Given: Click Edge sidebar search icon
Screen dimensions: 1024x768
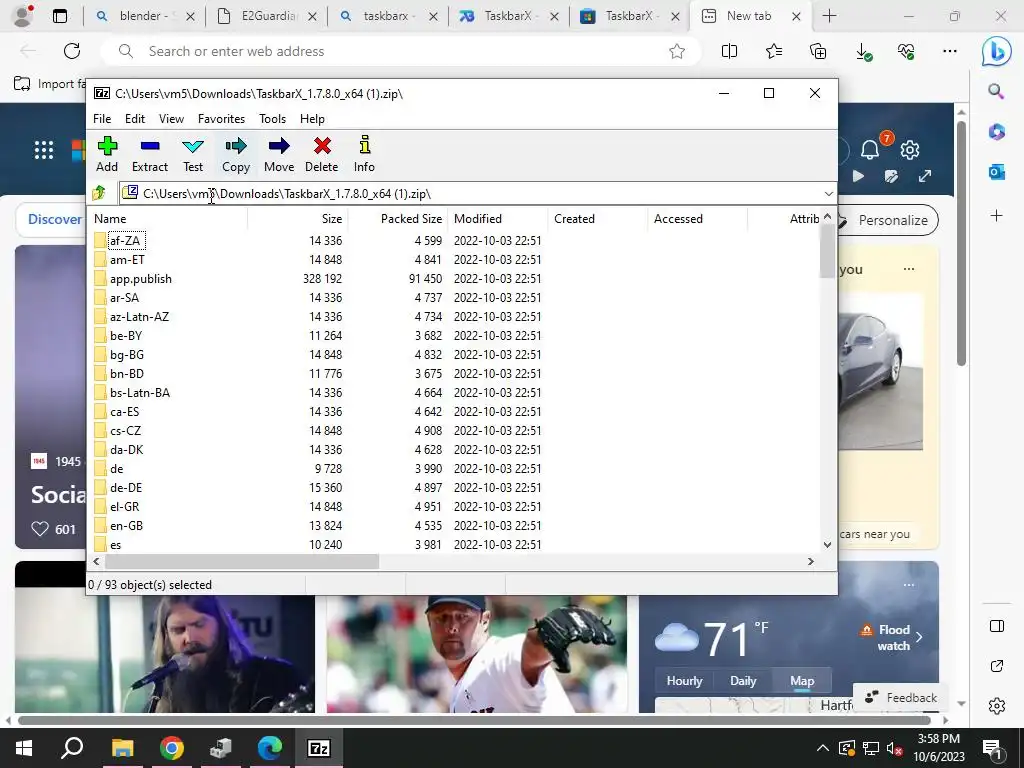Looking at the screenshot, I should point(996,91).
